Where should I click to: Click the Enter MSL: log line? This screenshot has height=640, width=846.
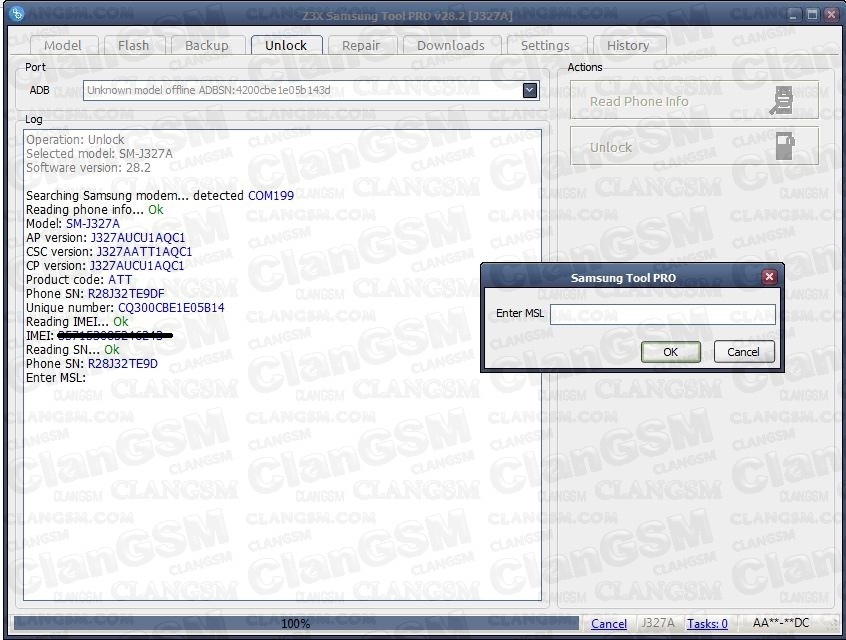[x=56, y=378]
